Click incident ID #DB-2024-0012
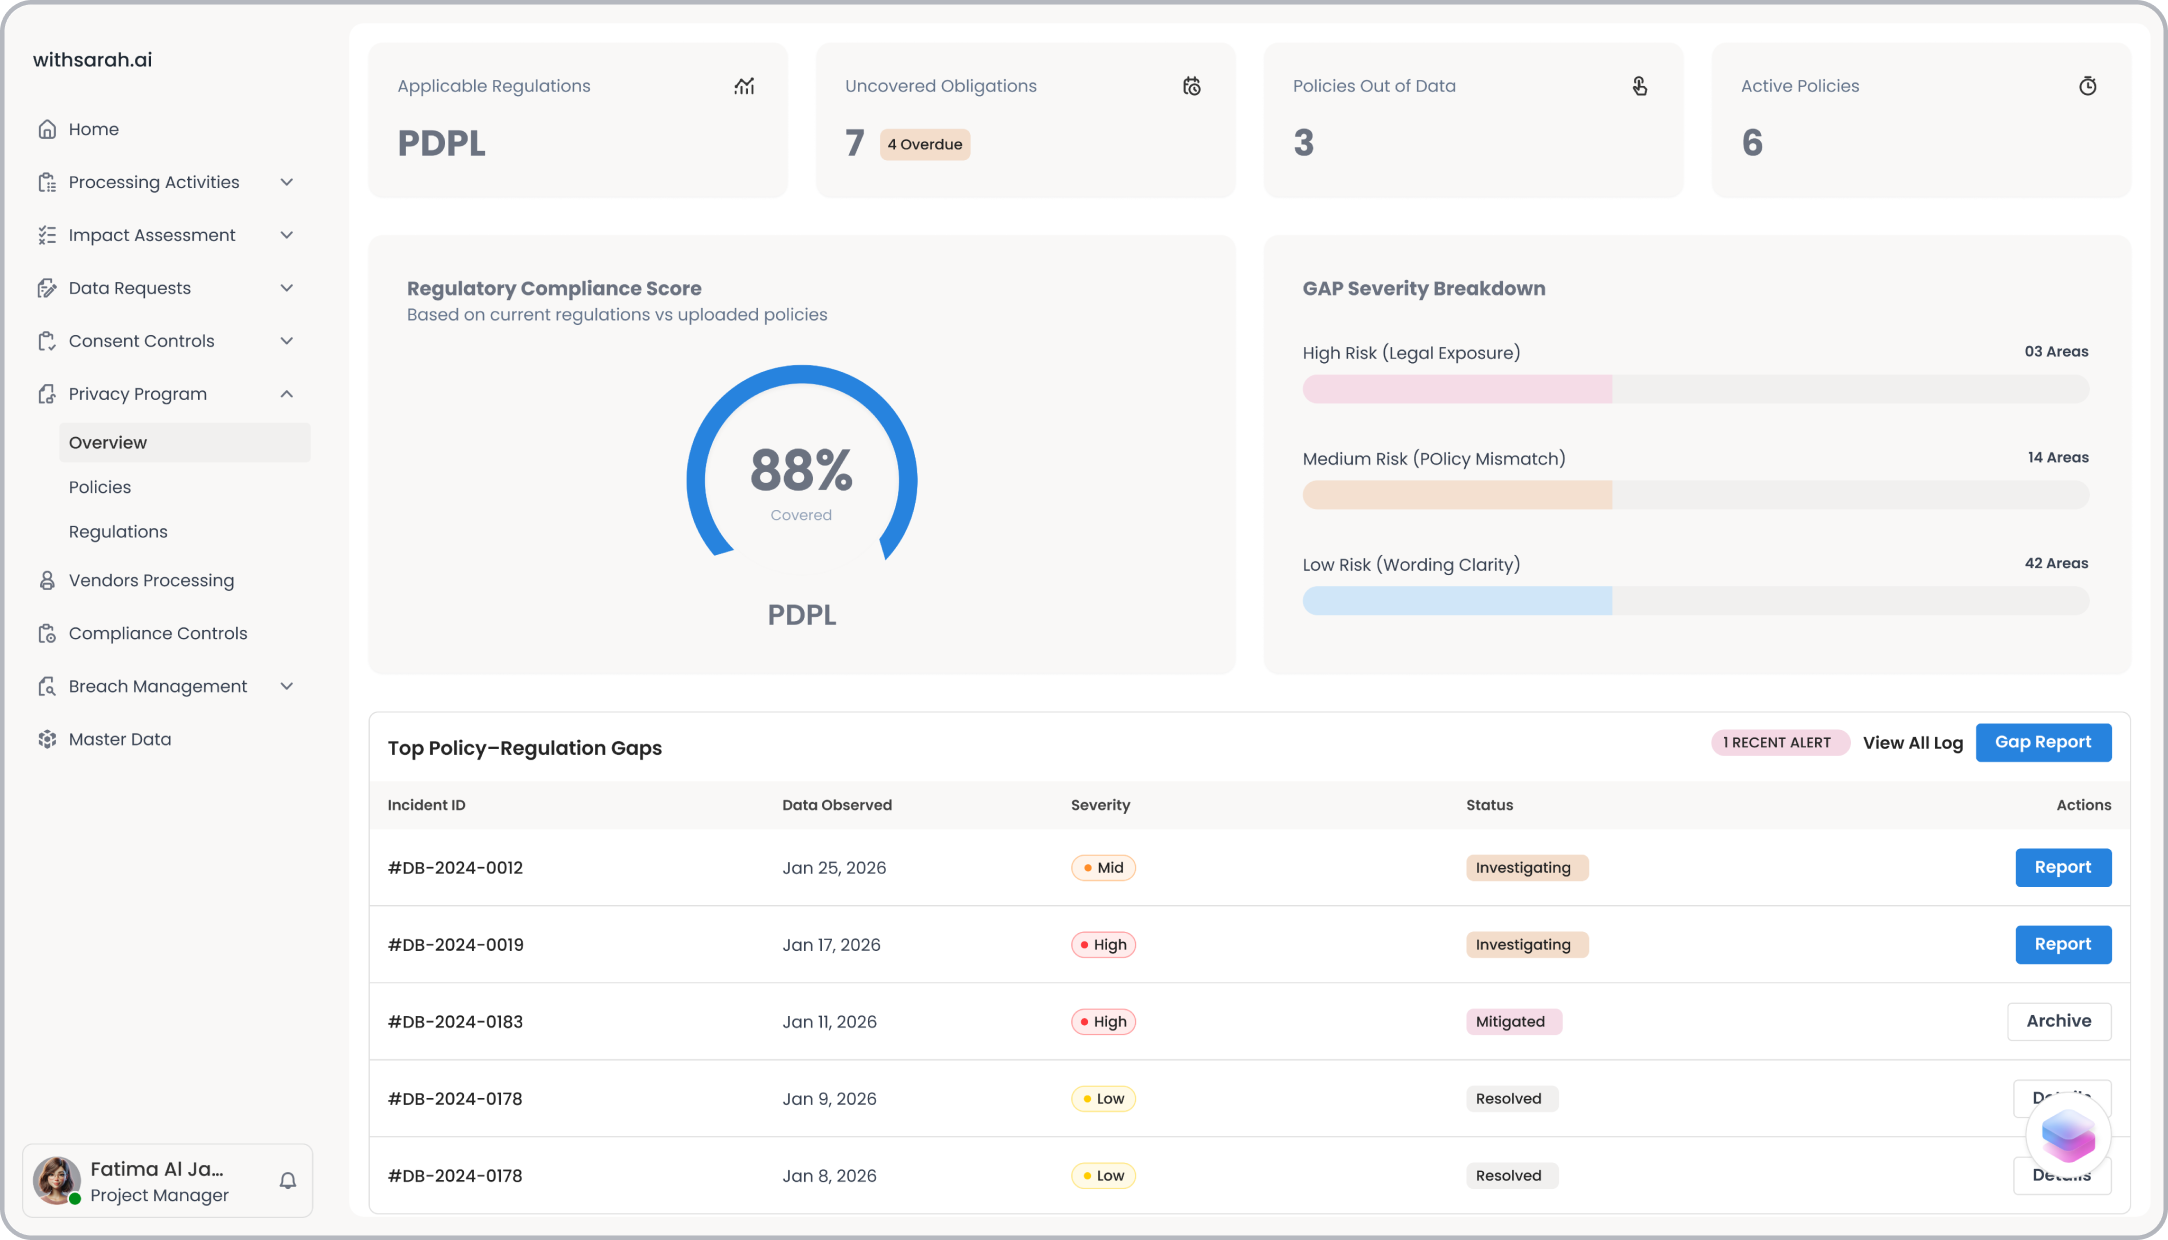 (455, 868)
